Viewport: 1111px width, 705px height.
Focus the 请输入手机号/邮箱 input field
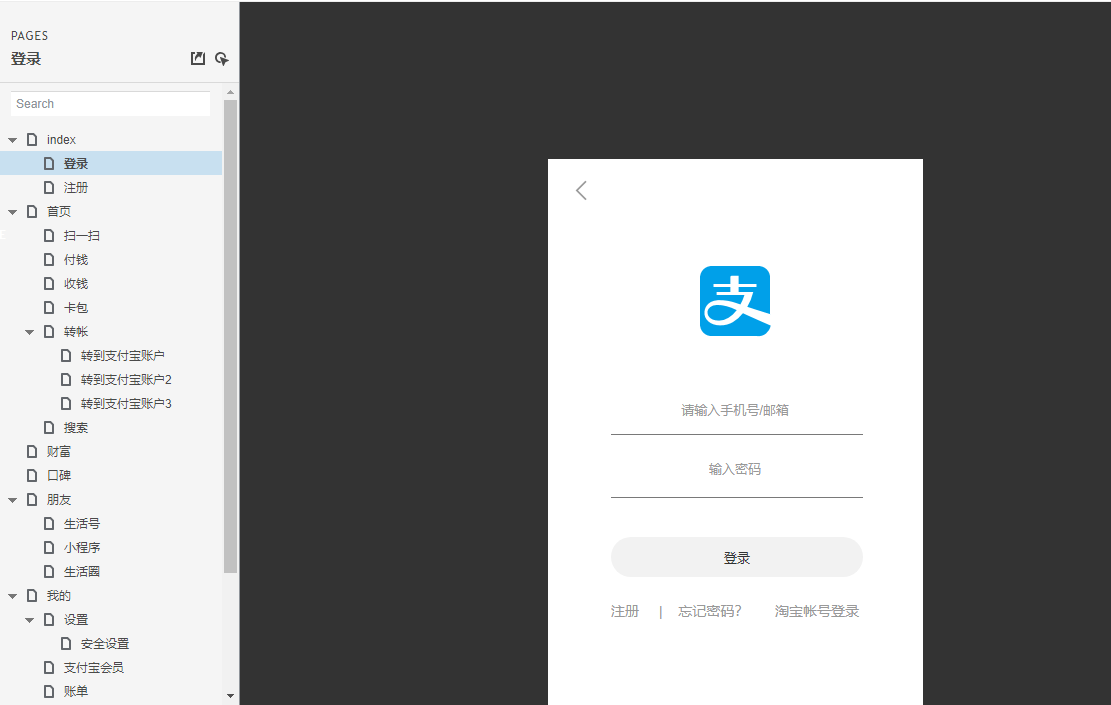pyautogui.click(x=737, y=411)
